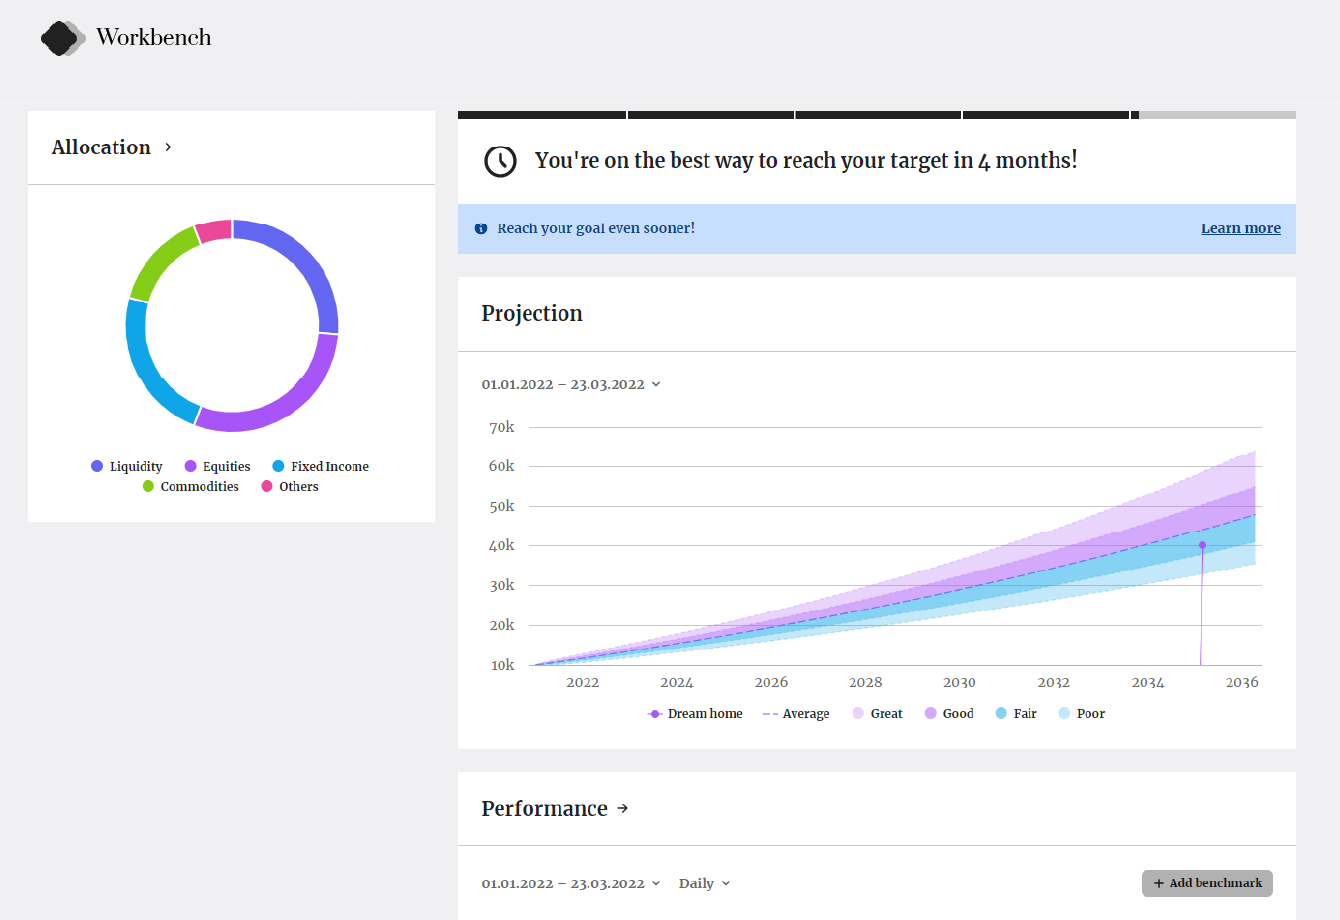This screenshot has height=920, width=1340.
Task: Toggle Fair series in Projection legend
Action: pos(1016,713)
